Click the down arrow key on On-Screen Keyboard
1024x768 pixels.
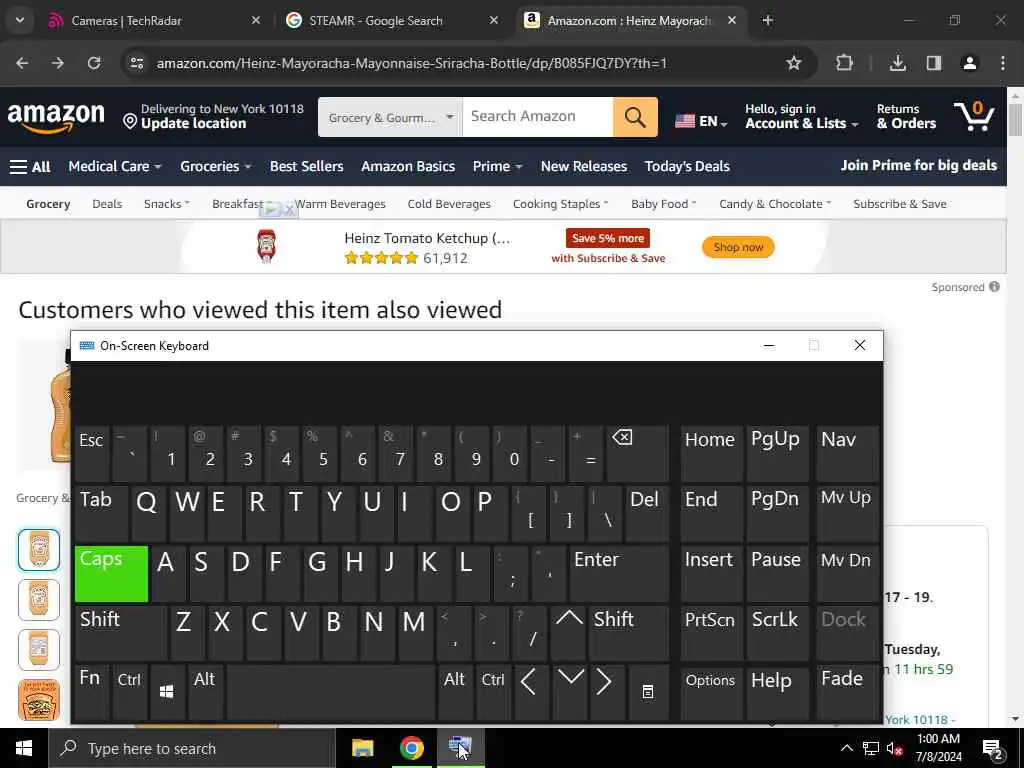(x=570, y=692)
